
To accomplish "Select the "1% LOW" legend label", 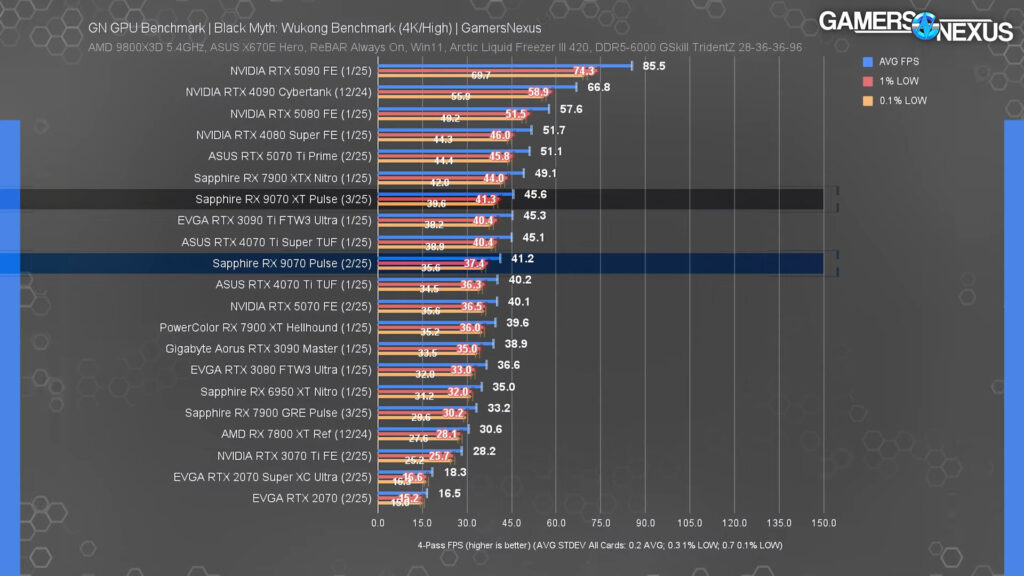I will coord(899,81).
